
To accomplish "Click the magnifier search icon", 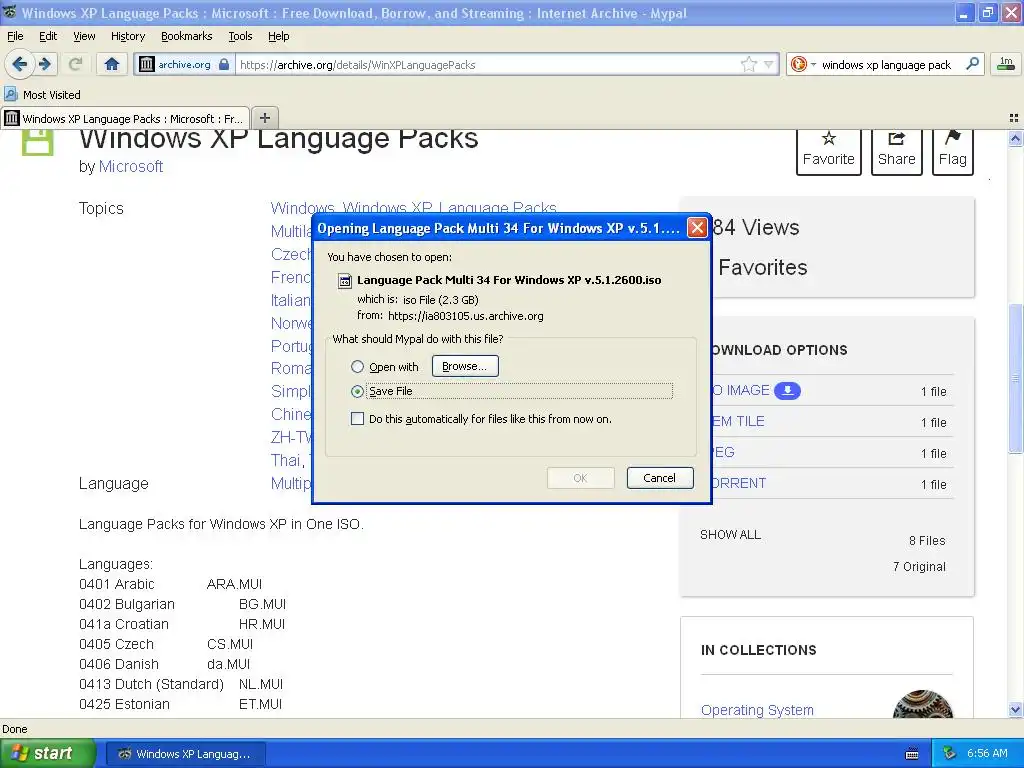I will tap(972, 64).
